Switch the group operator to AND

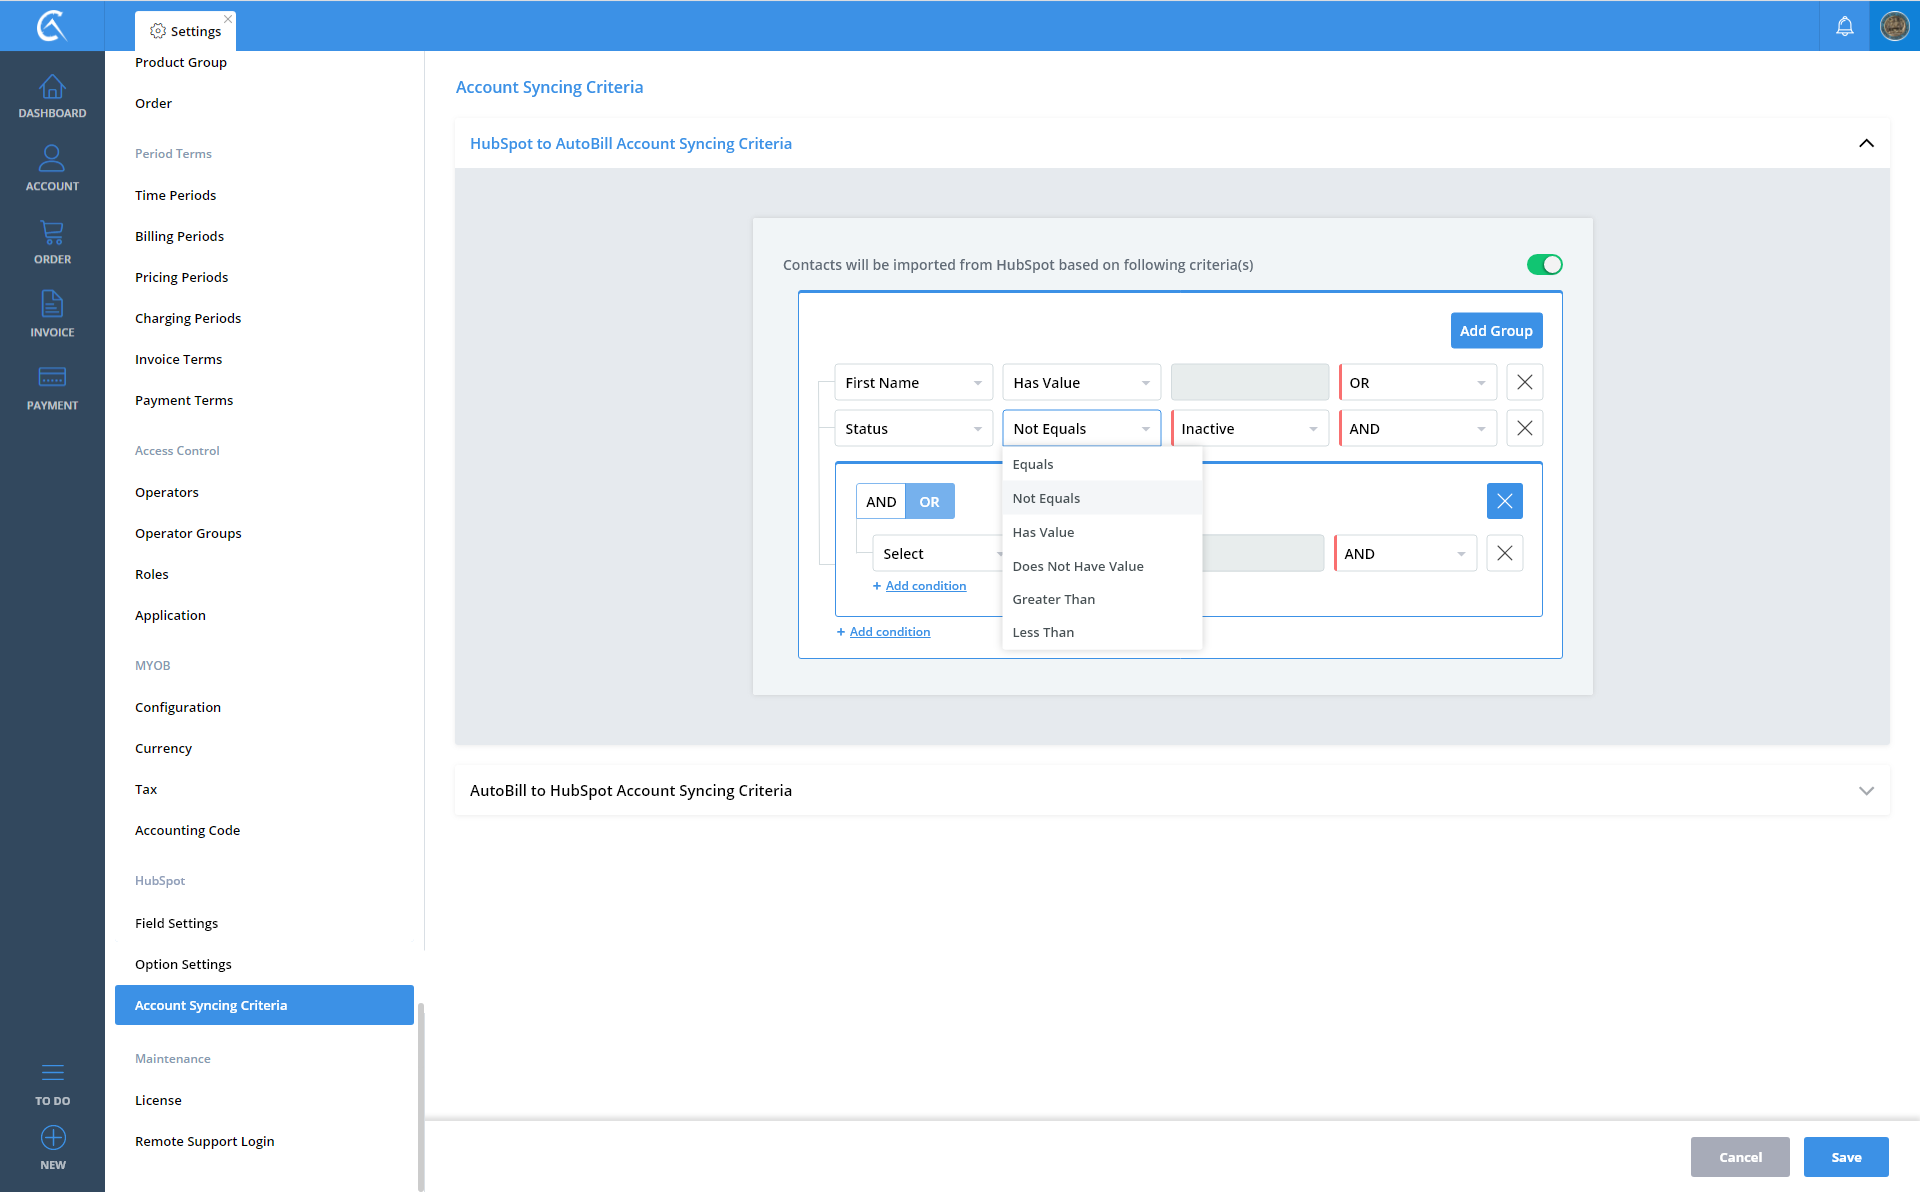[x=881, y=502]
